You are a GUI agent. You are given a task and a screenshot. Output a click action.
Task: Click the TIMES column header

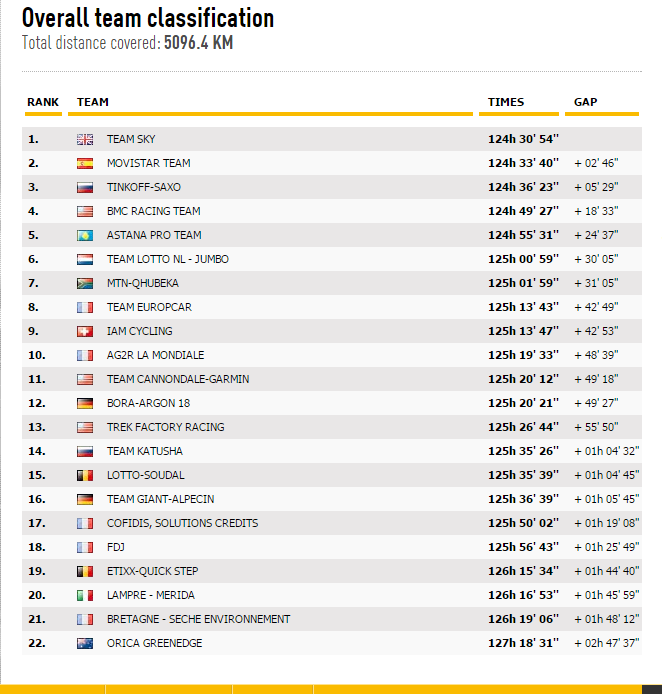pos(506,102)
